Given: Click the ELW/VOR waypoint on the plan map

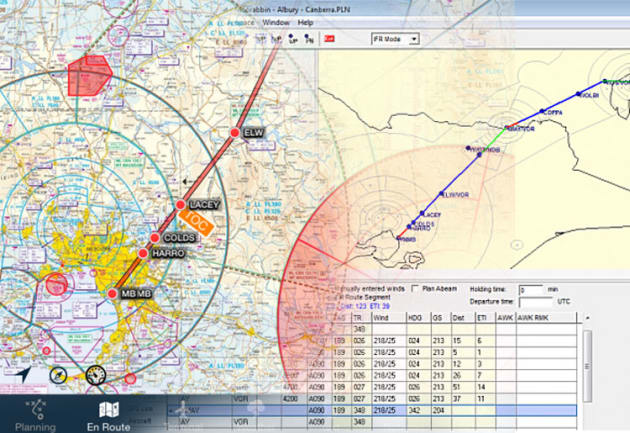Looking at the screenshot, I should pyautogui.click(x=441, y=194).
